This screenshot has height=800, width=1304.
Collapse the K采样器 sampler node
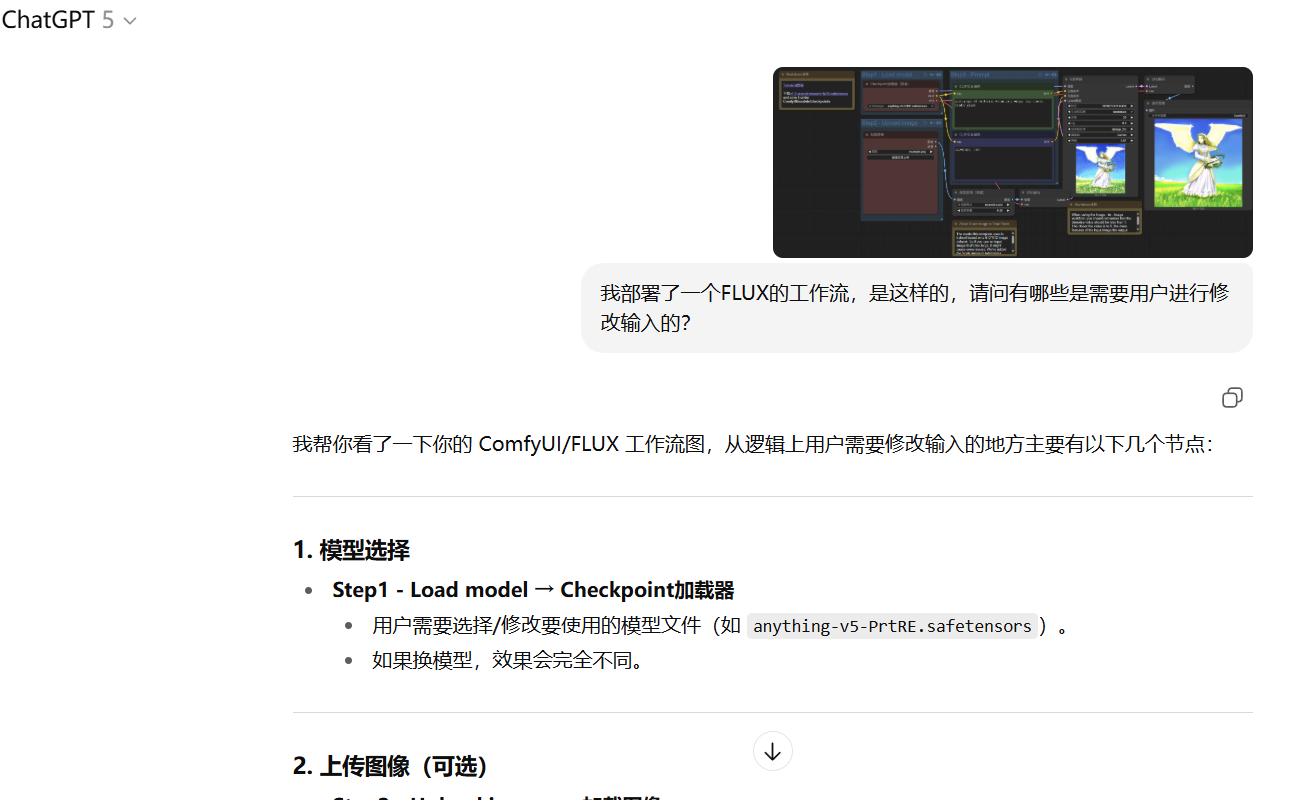pos(1067,78)
